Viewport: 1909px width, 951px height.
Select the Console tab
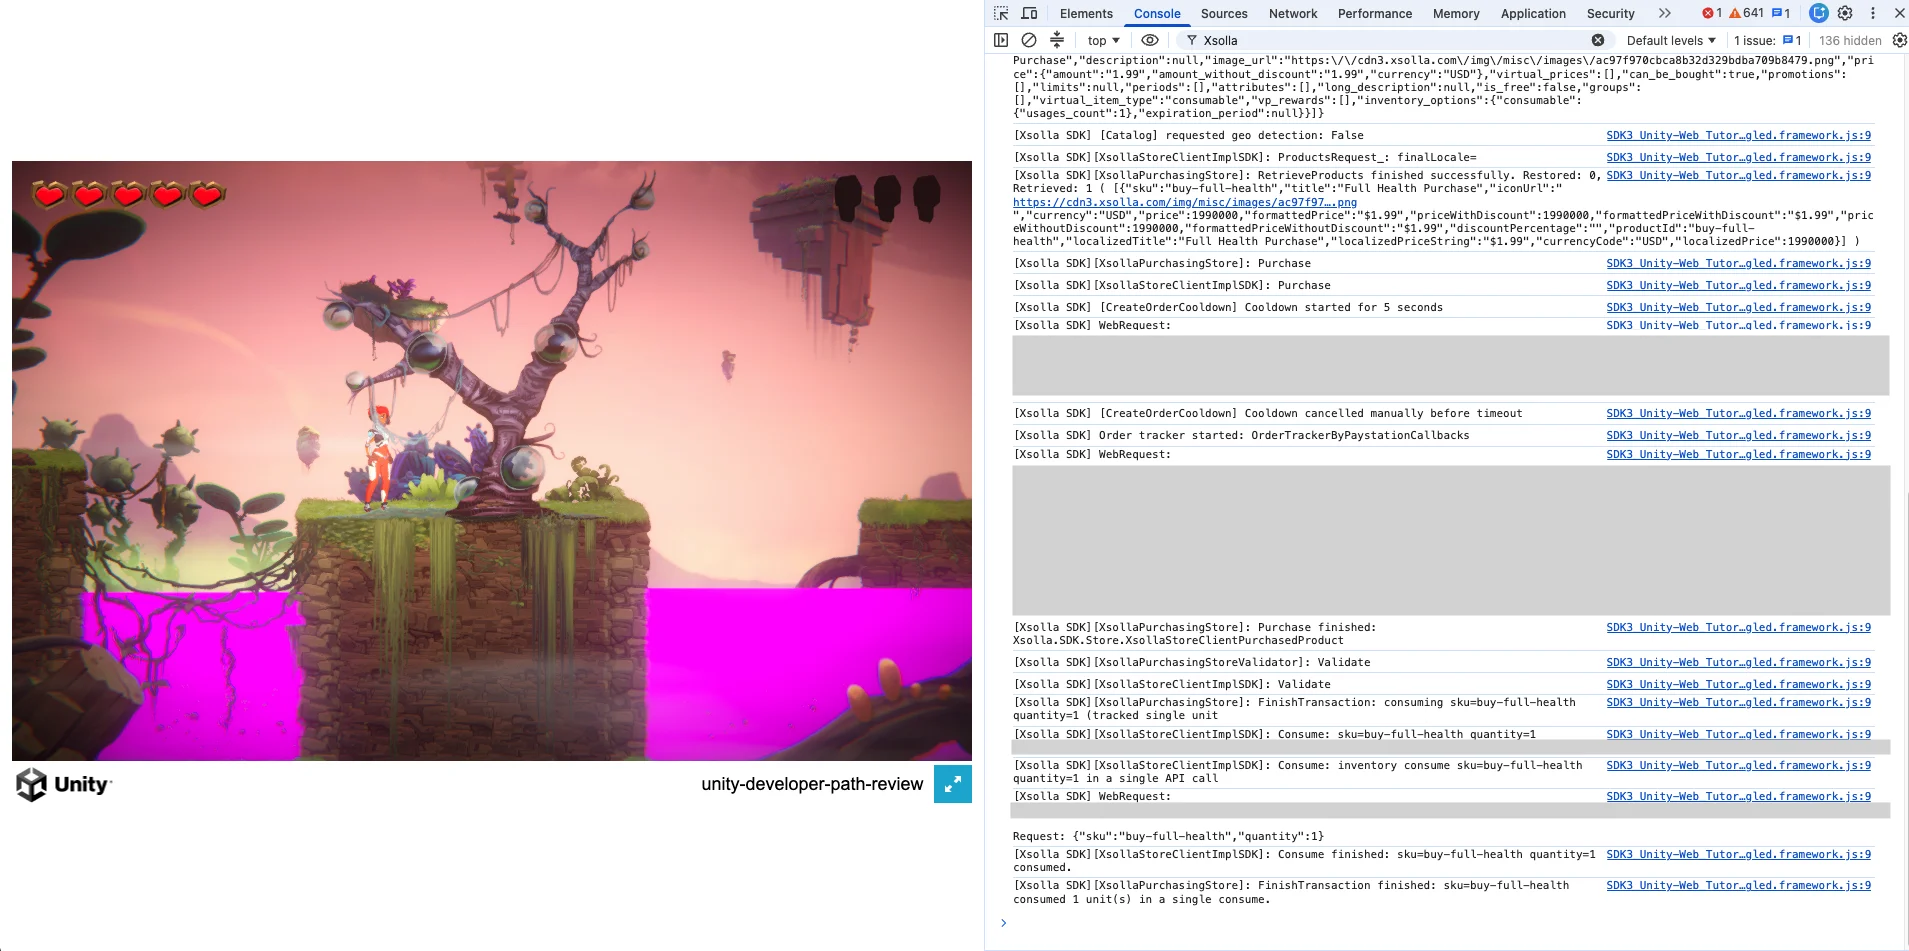click(1157, 13)
